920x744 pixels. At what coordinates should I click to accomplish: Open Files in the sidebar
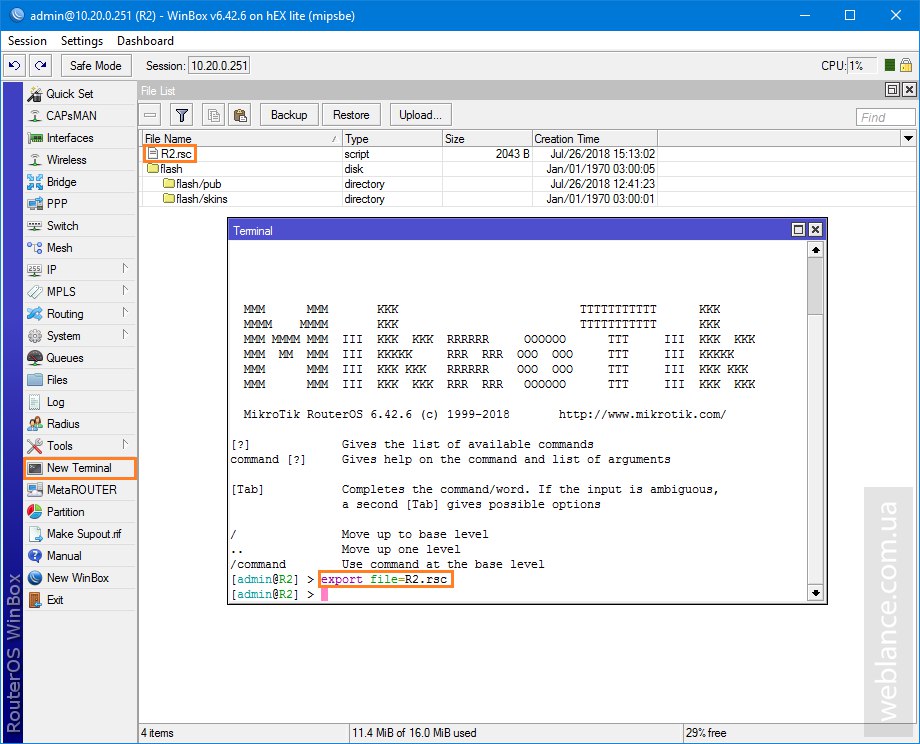tap(80, 380)
